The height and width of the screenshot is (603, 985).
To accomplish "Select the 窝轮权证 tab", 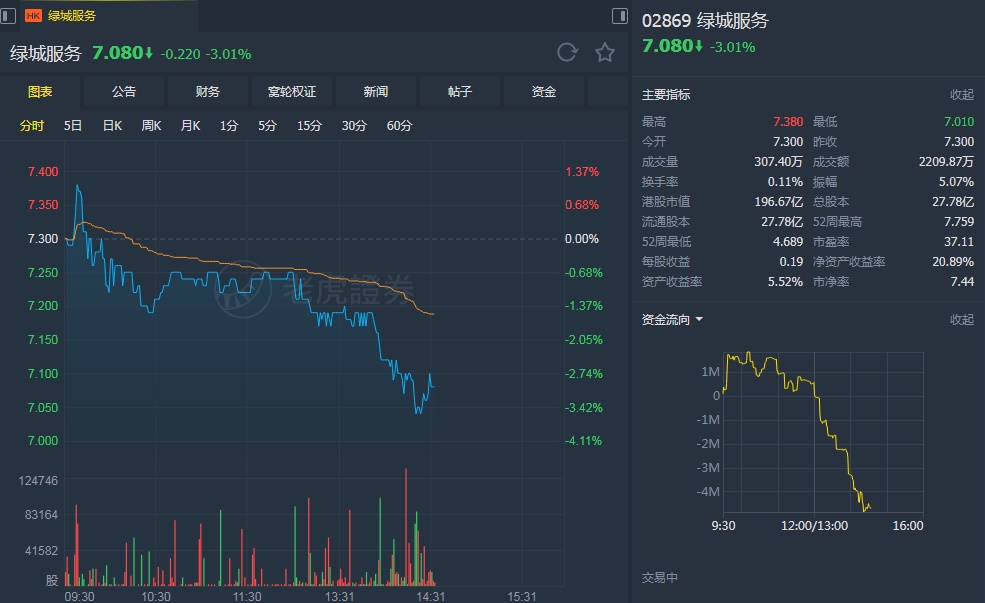I will click(292, 92).
